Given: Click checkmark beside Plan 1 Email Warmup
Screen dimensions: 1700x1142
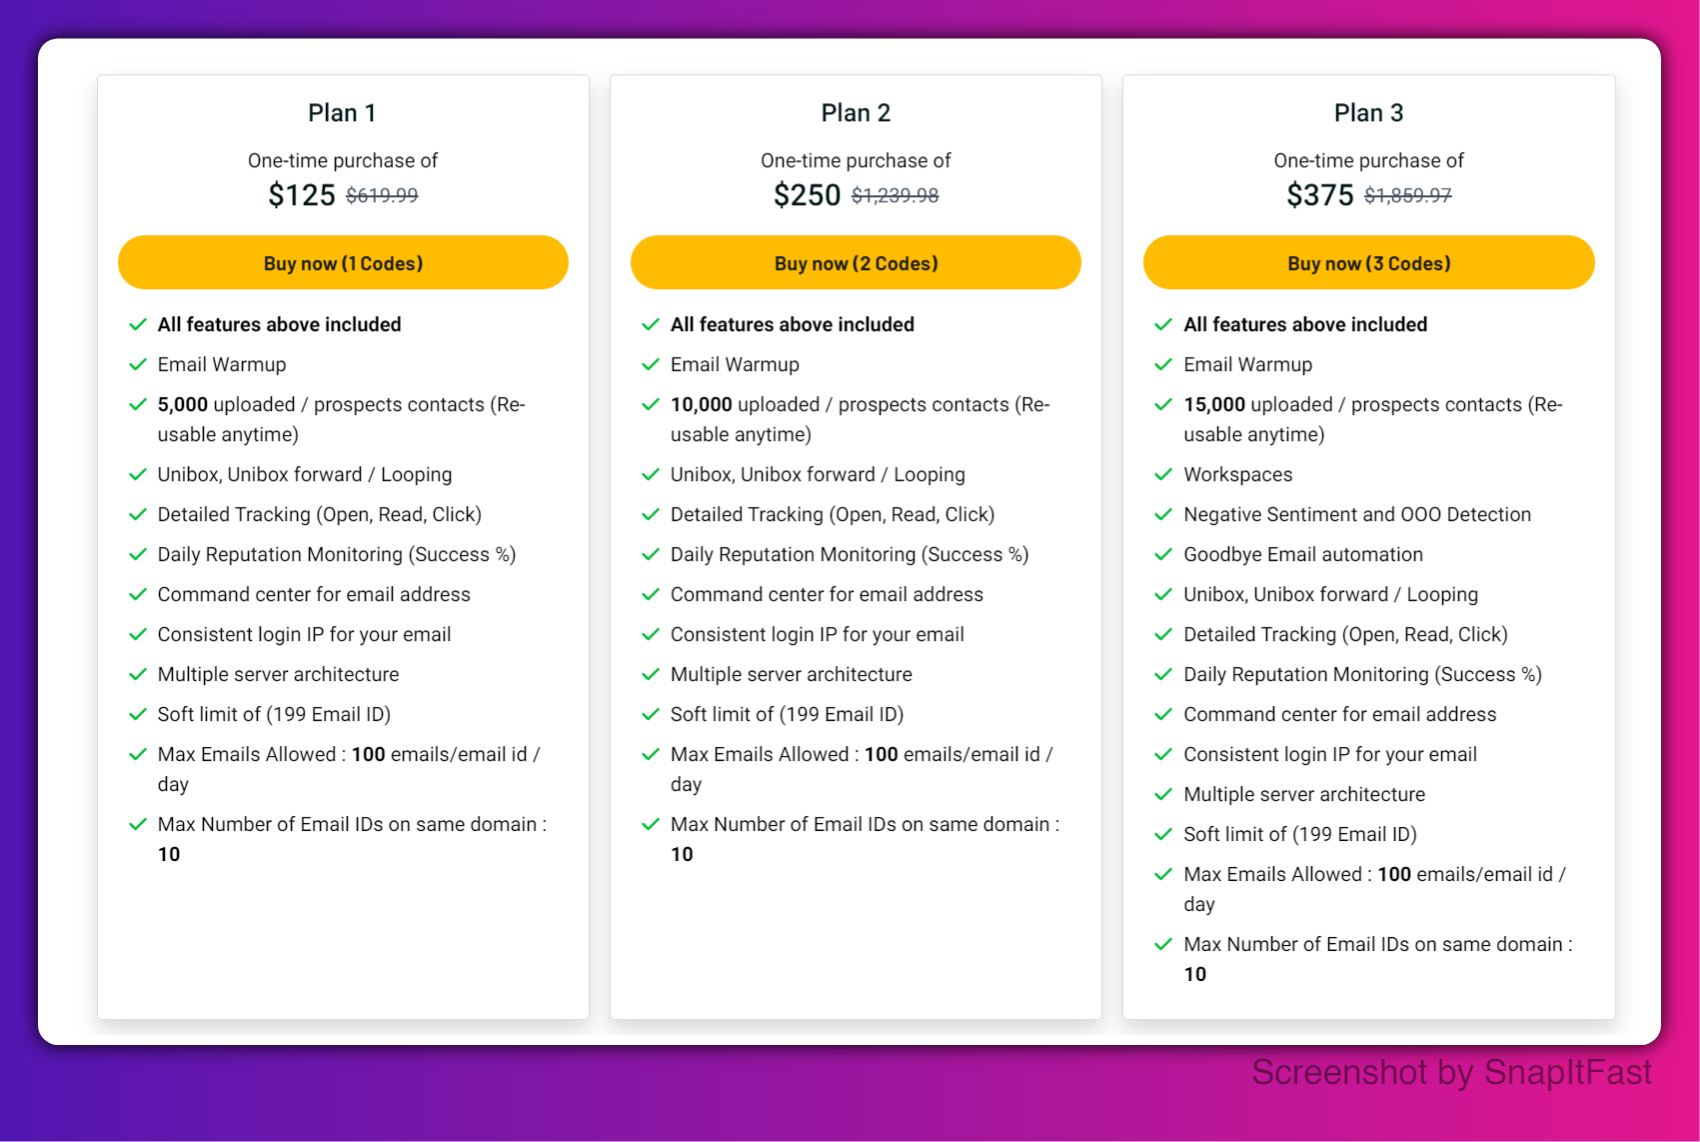Looking at the screenshot, I should (x=138, y=365).
